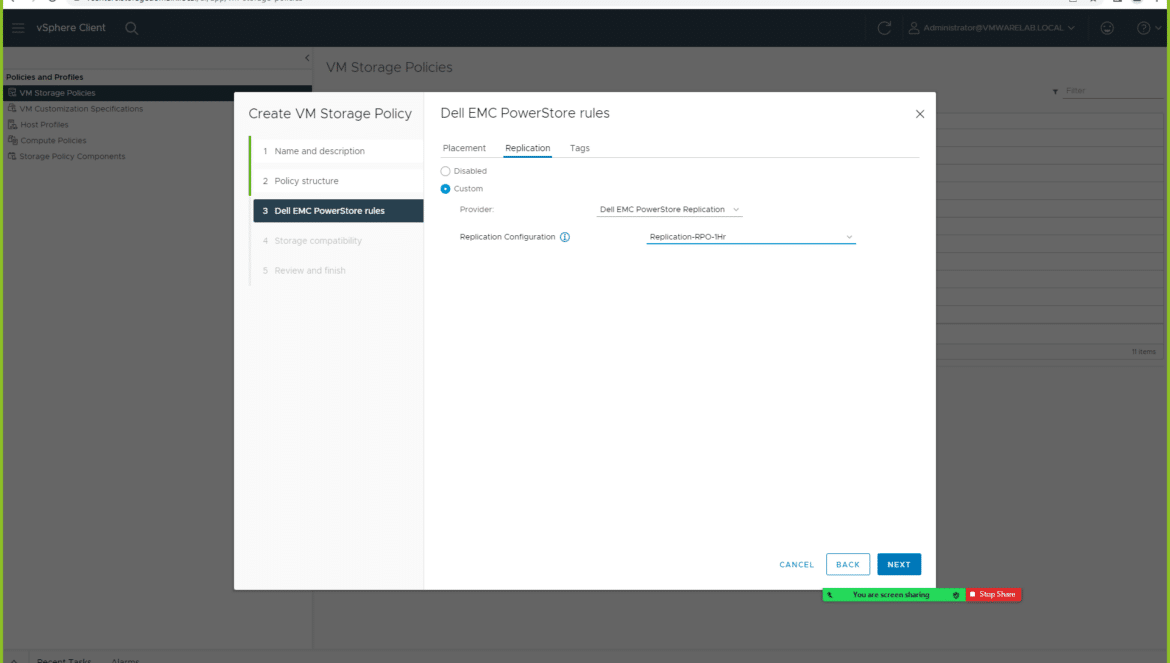Open the Administrator@VMWARELAB.LOCAL user menu
Image resolution: width=1170 pixels, height=663 pixels.
tap(999, 28)
